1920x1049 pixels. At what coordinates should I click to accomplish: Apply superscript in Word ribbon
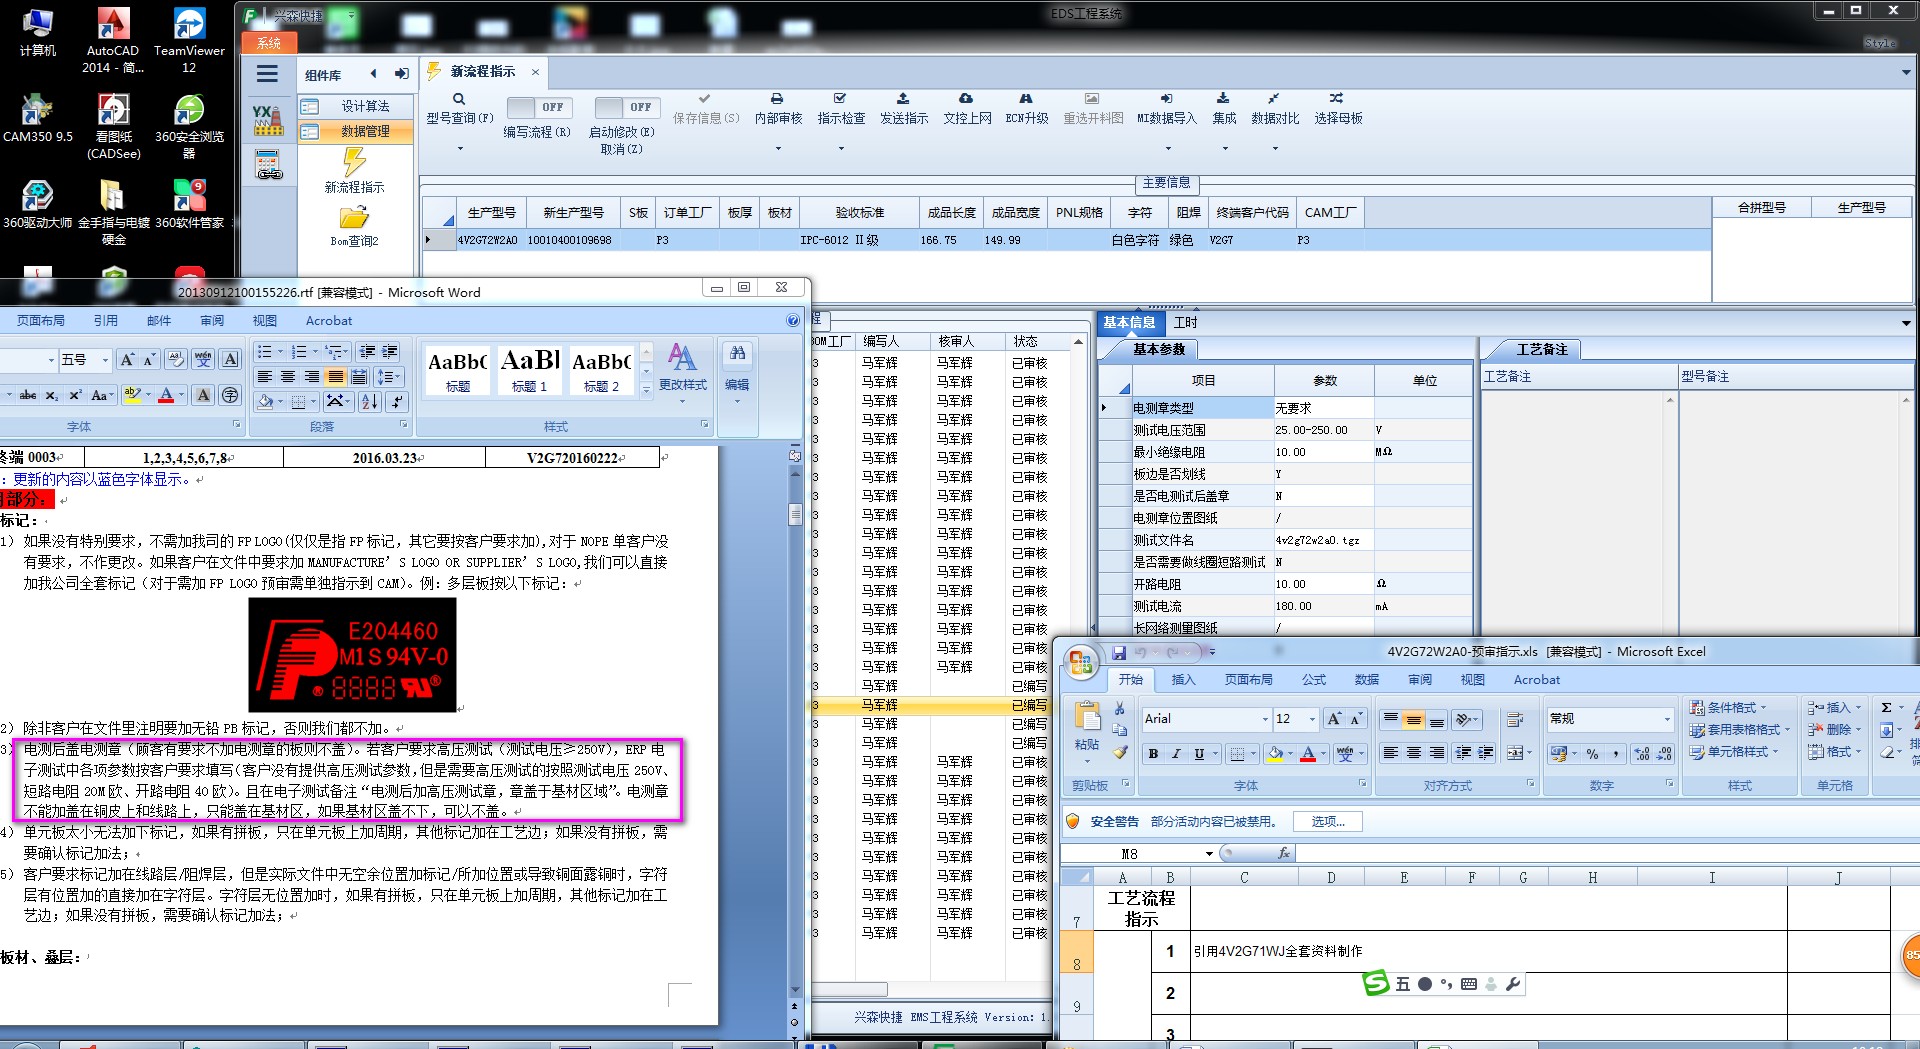pos(75,395)
